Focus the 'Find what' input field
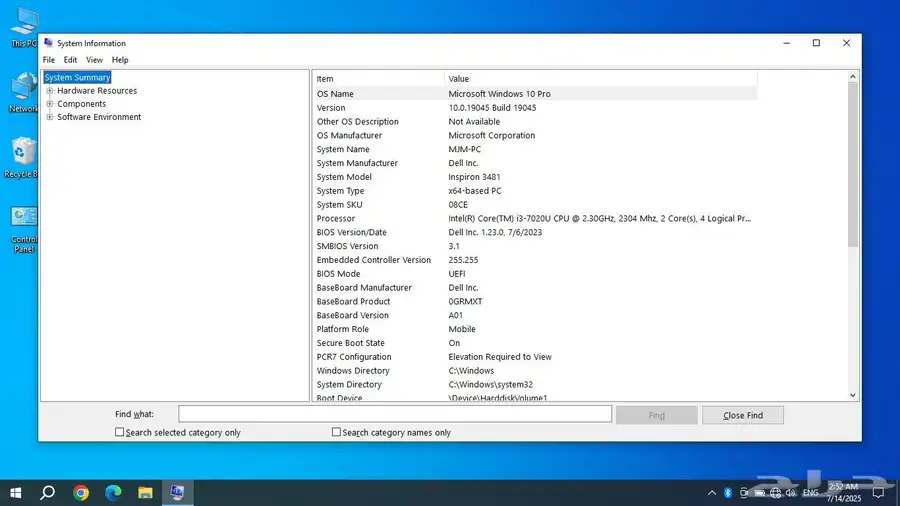Viewport: 900px width, 506px height. tap(395, 414)
